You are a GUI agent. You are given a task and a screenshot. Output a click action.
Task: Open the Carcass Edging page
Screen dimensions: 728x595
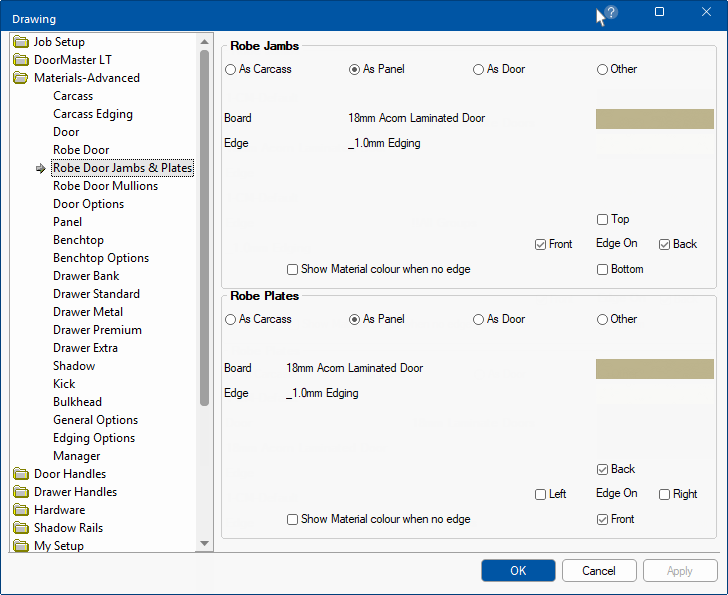point(93,114)
